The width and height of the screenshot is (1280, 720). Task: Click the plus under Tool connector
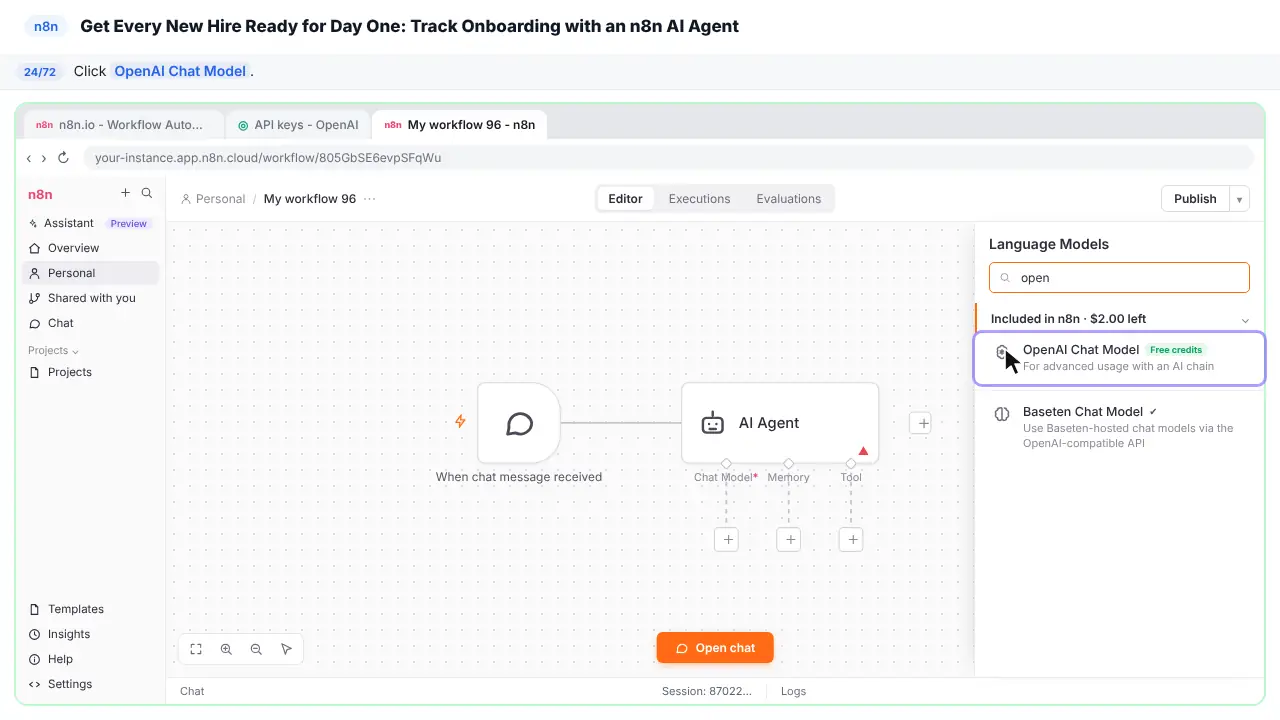click(851, 540)
